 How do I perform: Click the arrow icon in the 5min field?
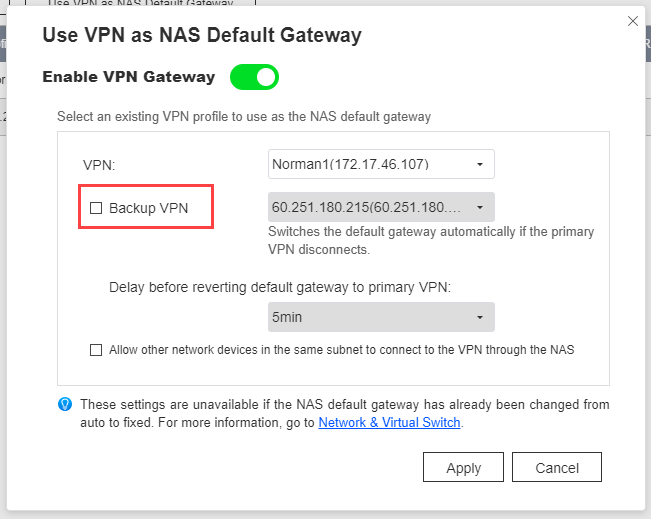tap(480, 318)
